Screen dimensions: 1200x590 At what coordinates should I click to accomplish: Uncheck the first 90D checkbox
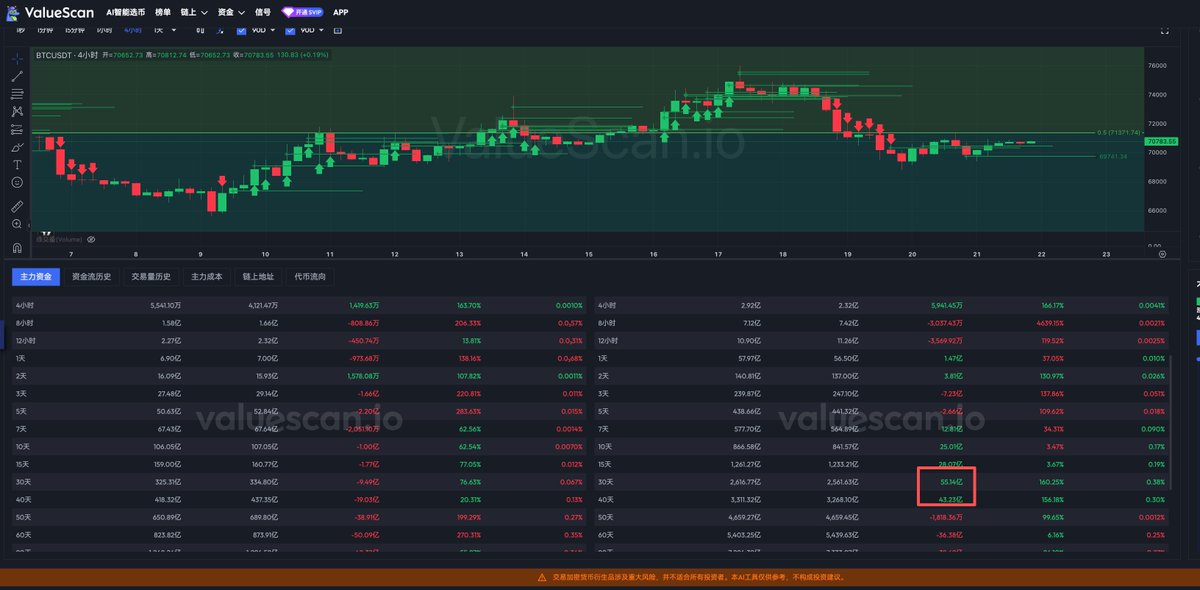(242, 30)
